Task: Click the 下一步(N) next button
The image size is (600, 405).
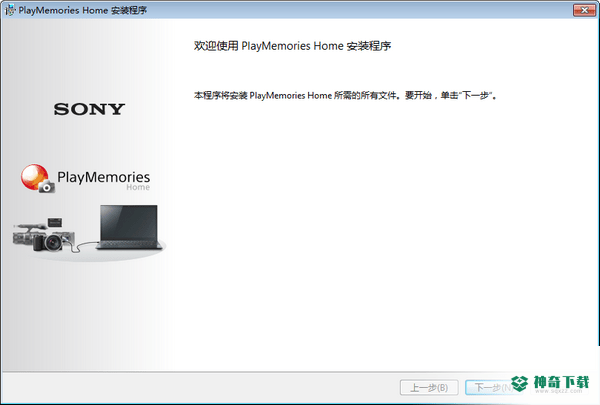Action: [x=494, y=388]
